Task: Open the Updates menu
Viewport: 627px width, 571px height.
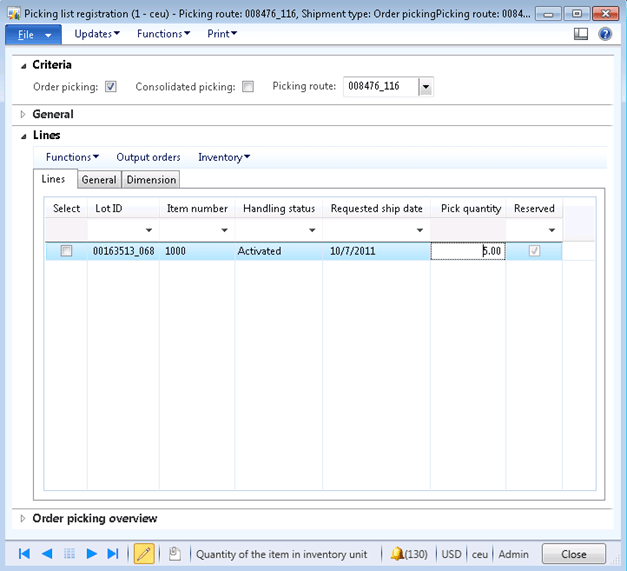Action: (97, 33)
